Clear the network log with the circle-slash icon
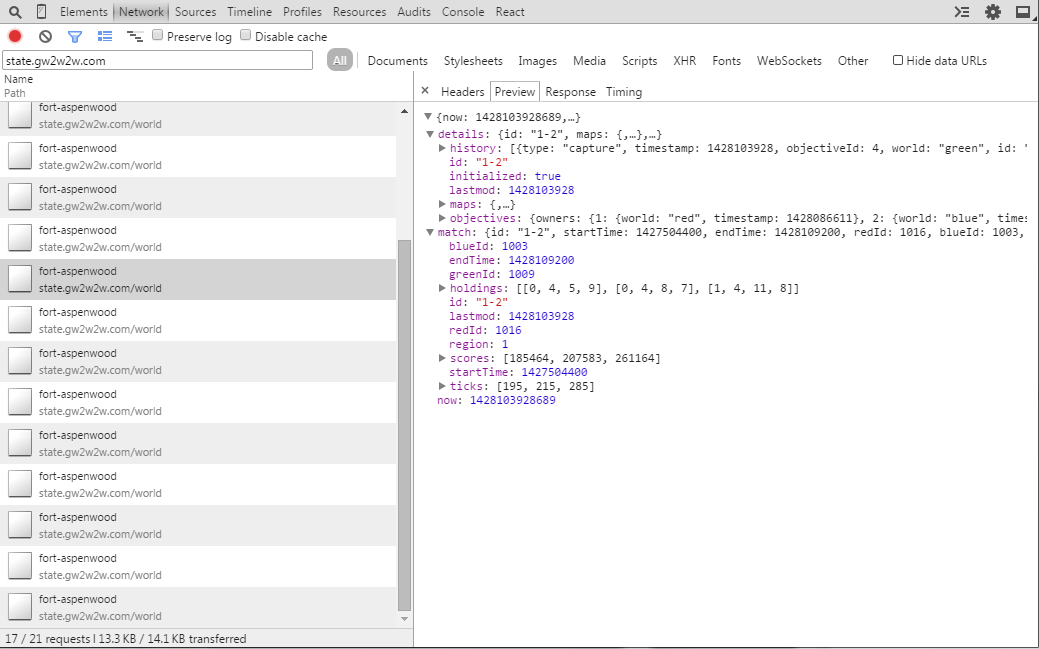The height and width of the screenshot is (649, 1039). click(x=45, y=36)
